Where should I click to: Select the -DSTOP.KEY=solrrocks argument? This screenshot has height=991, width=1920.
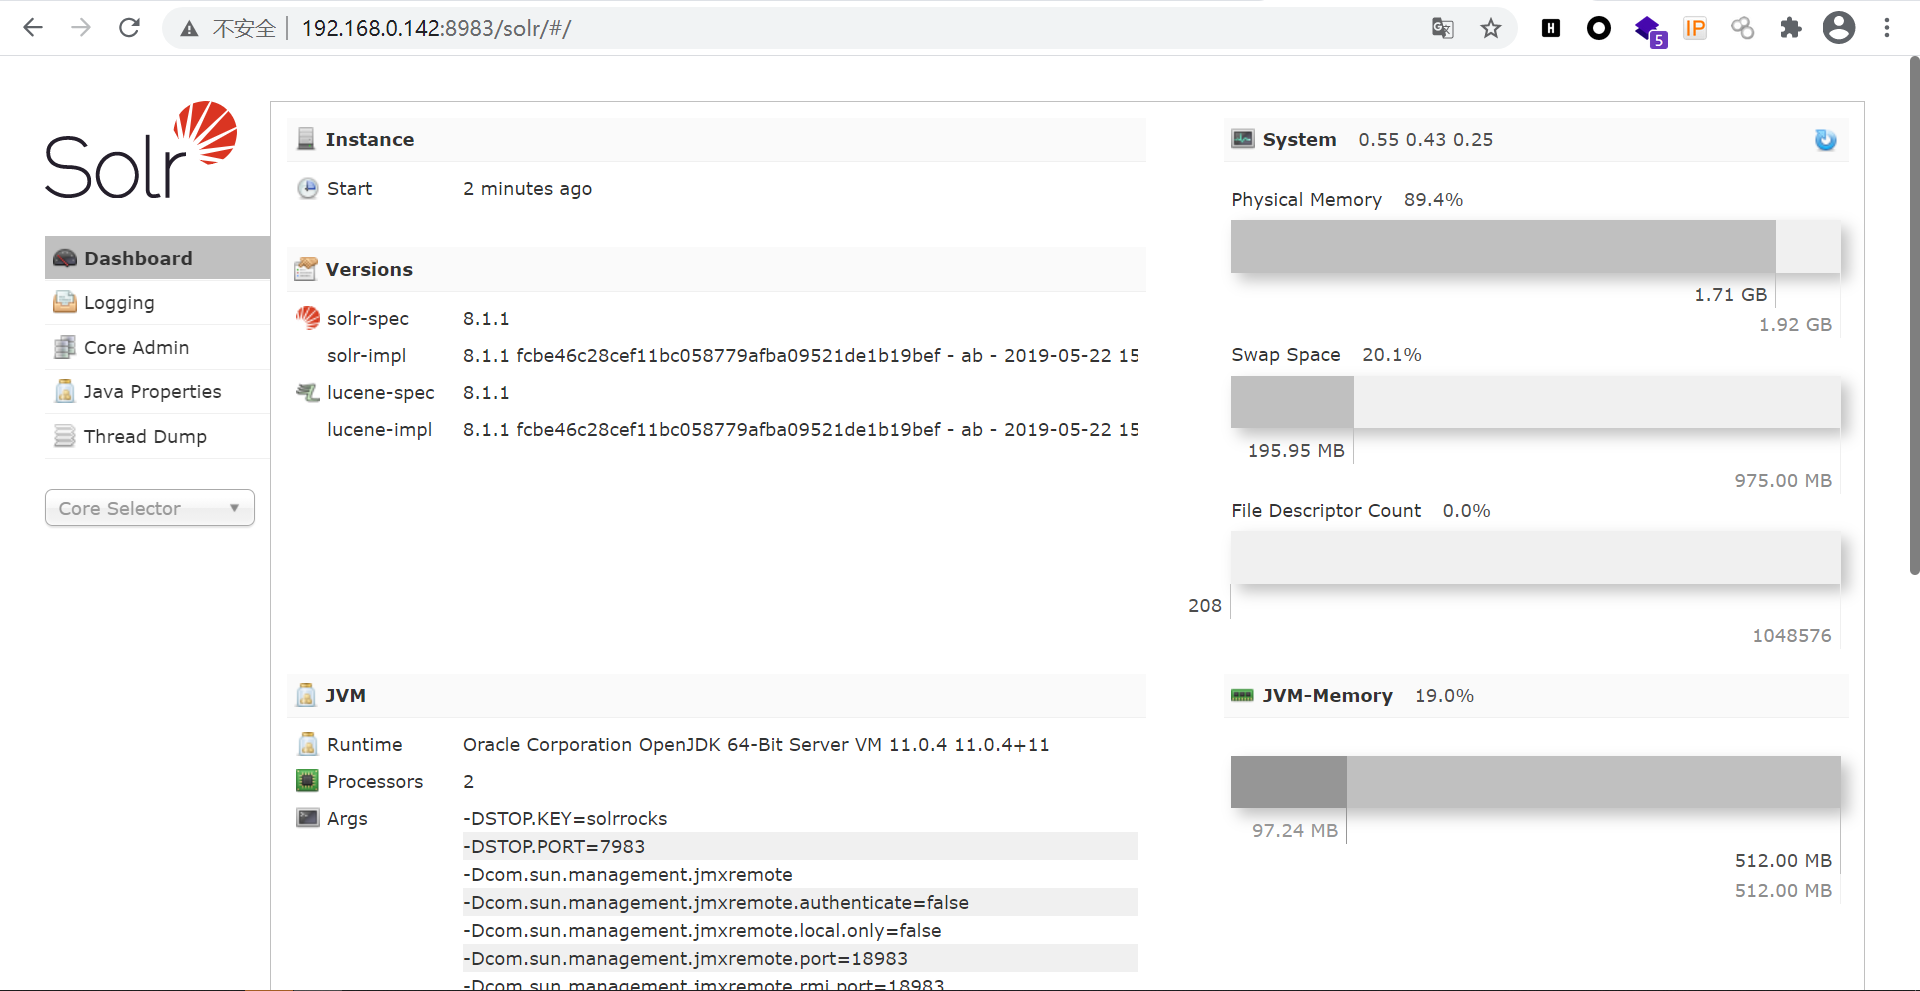(565, 818)
